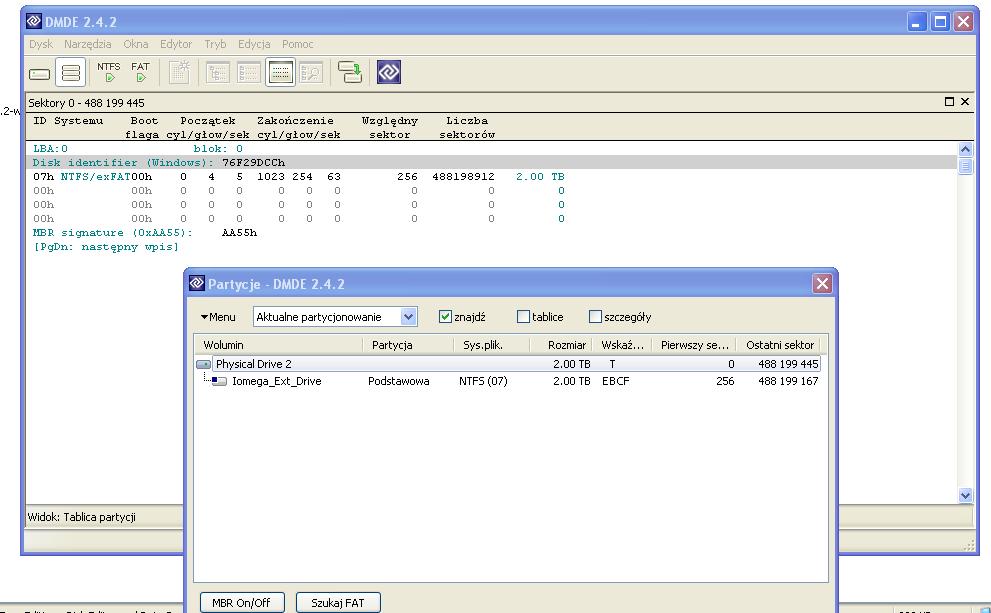Click the select disk drive icon
991x613 pixels.
click(39, 73)
